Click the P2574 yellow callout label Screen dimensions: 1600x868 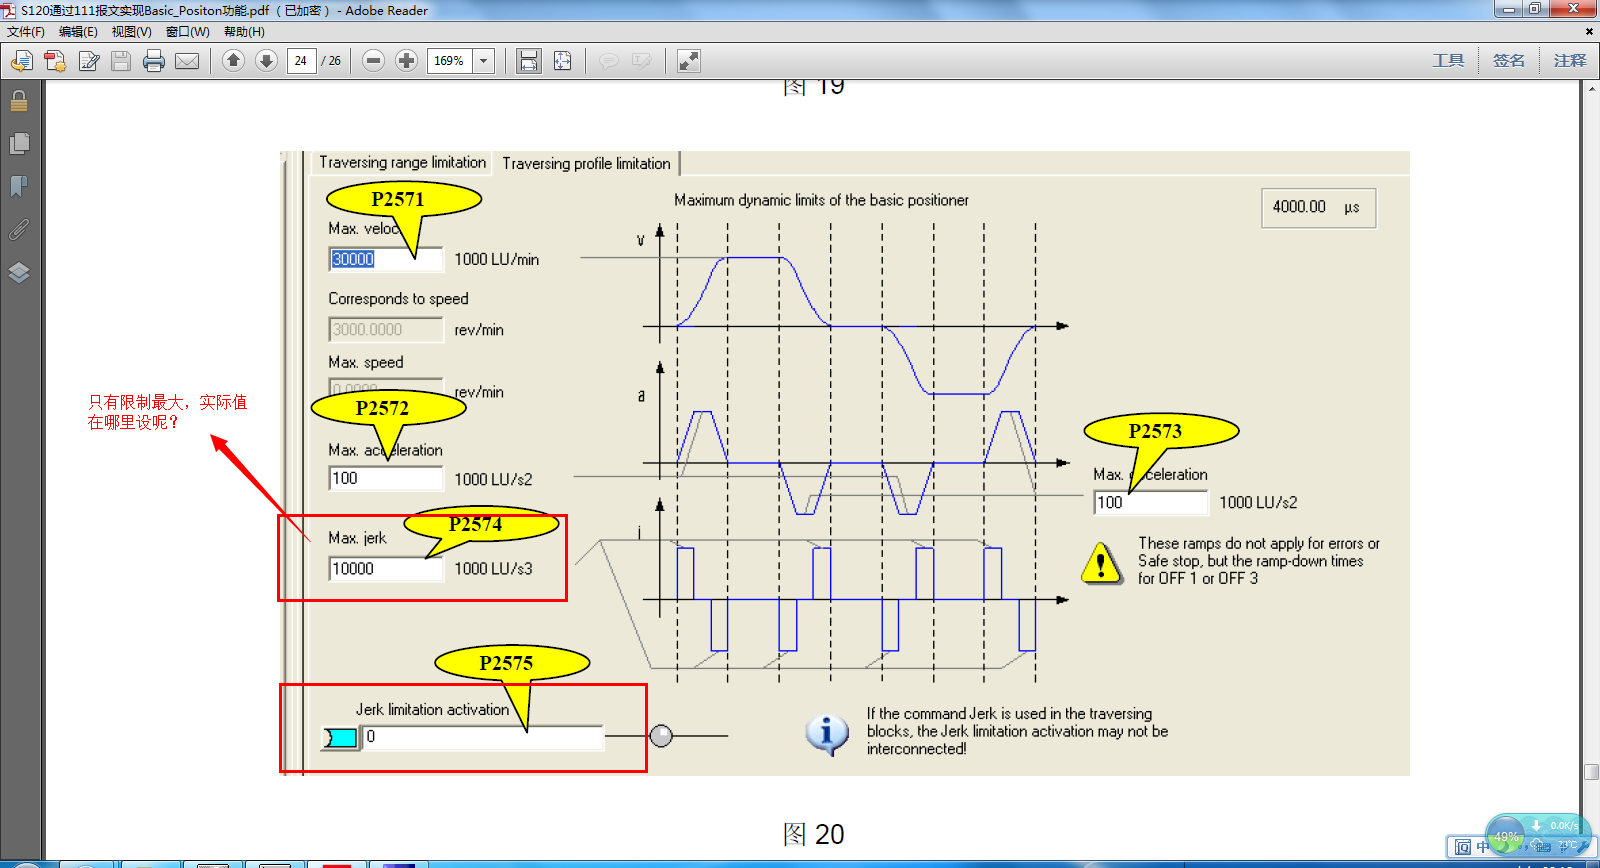point(475,524)
